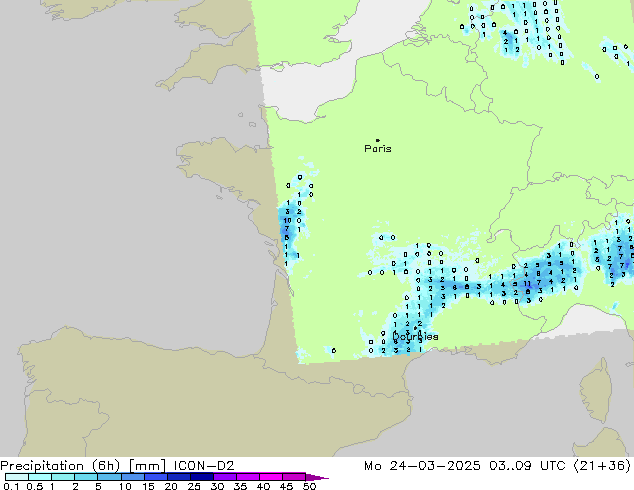Click the legend label '0.1'
Screen dimensions: 634x490
coord(10,486)
